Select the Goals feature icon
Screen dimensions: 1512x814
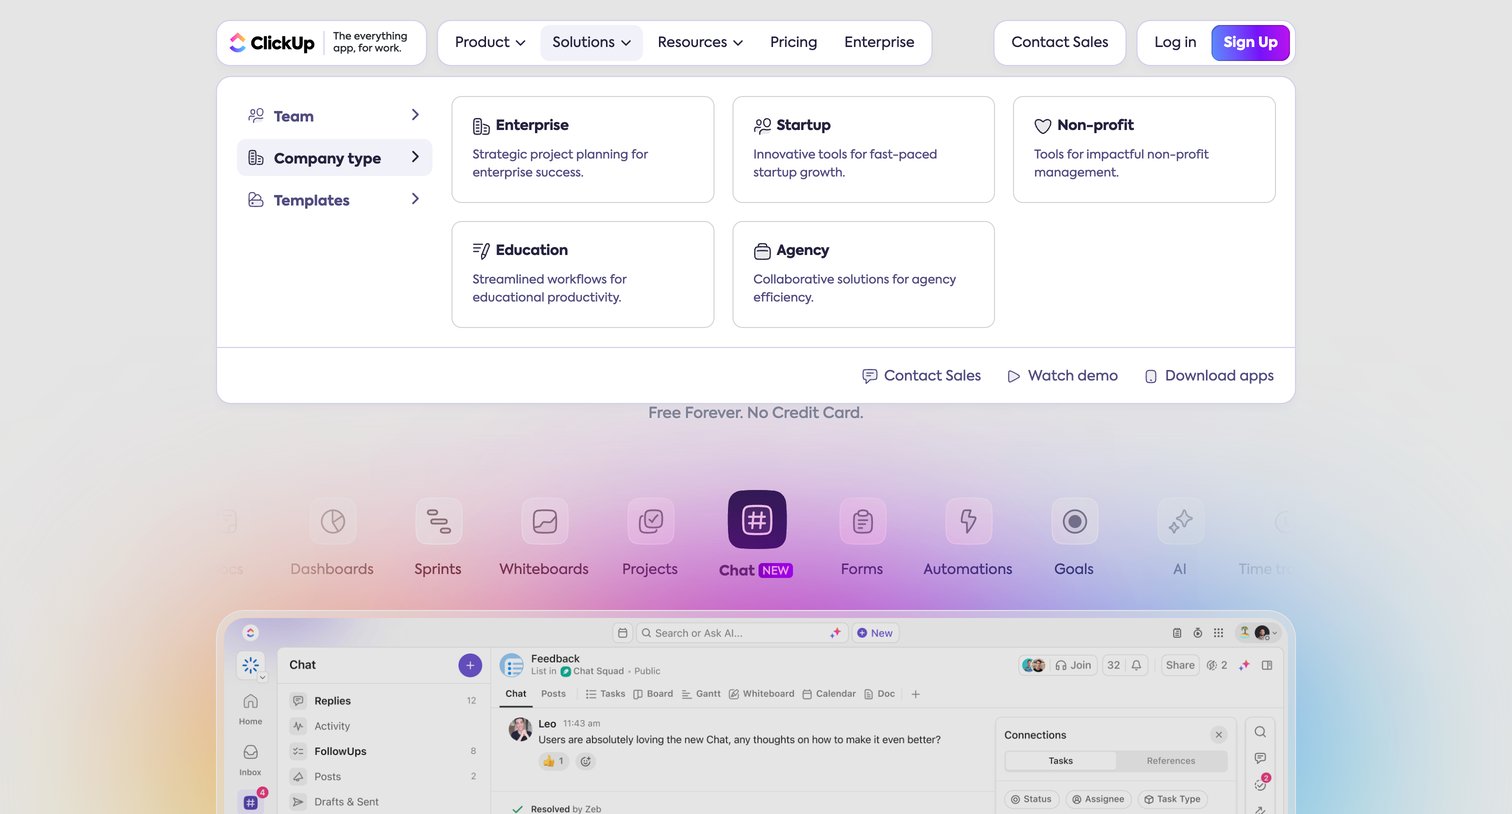pos(1074,521)
